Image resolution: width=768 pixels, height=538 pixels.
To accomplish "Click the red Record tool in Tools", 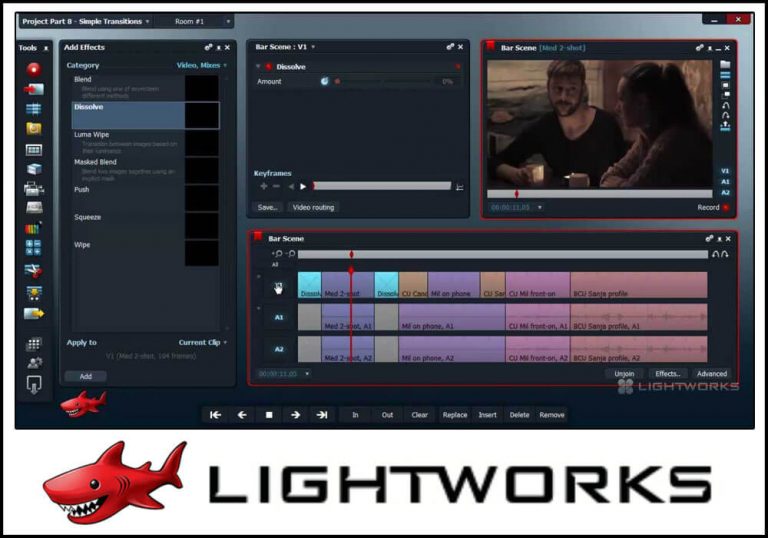I will 34,69.
